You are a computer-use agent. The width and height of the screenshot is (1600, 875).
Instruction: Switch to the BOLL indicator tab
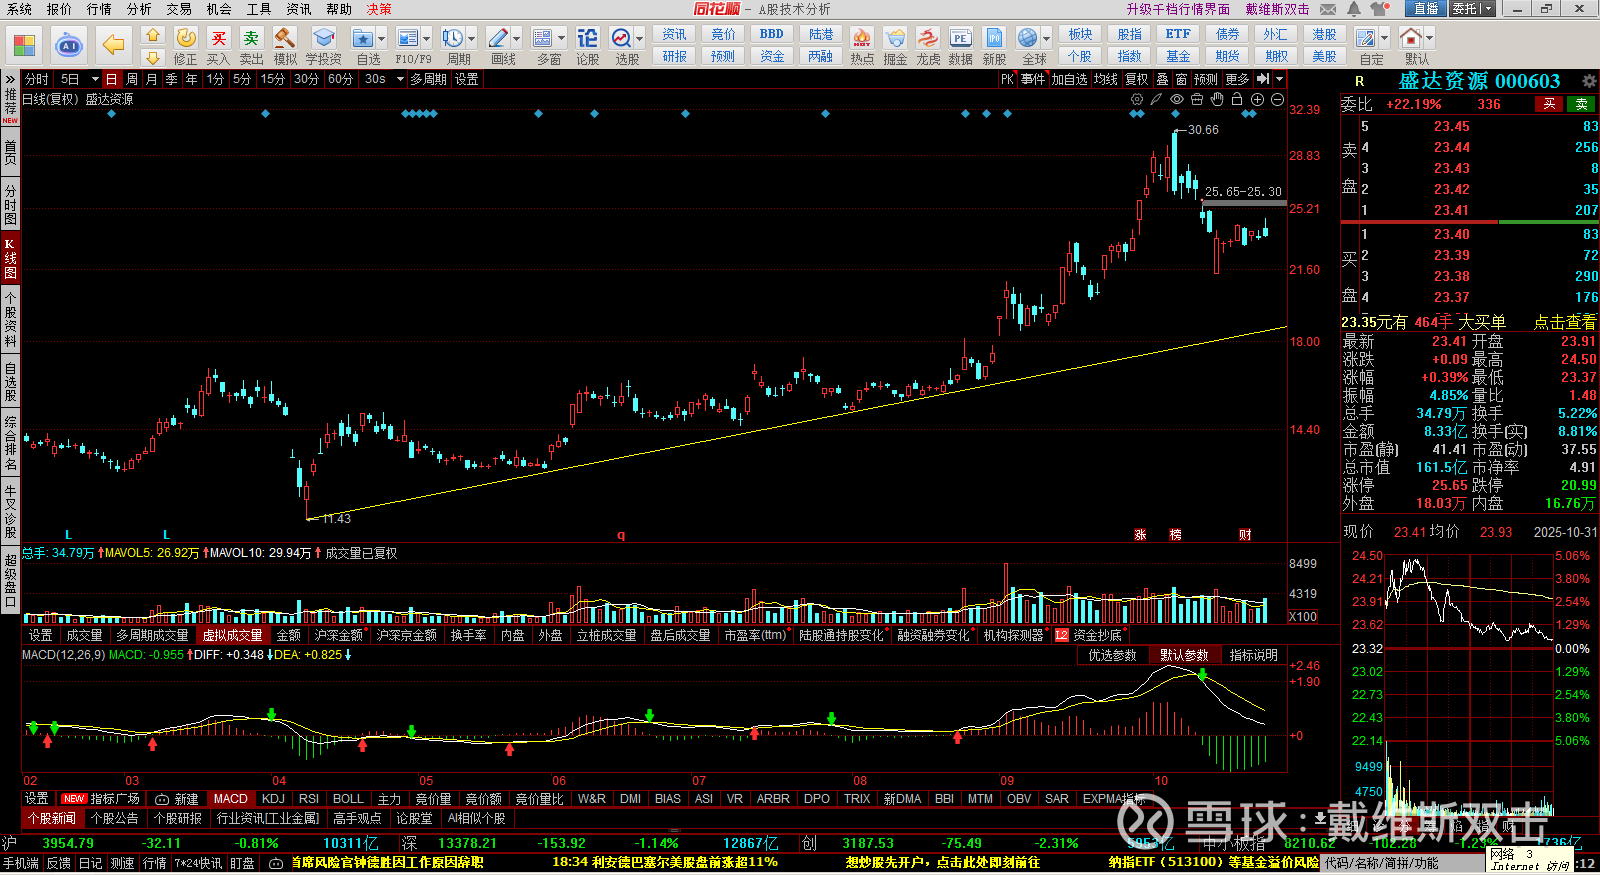(x=348, y=799)
